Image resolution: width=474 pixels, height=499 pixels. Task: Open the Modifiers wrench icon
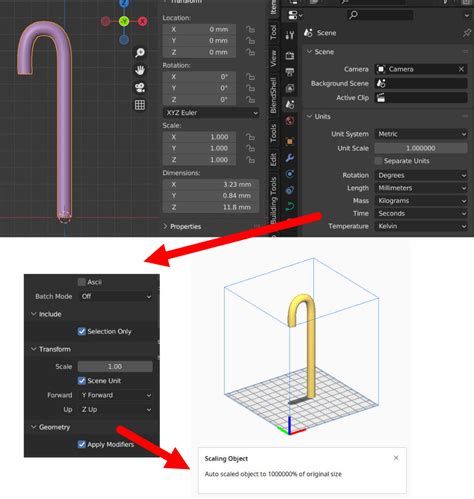[290, 158]
